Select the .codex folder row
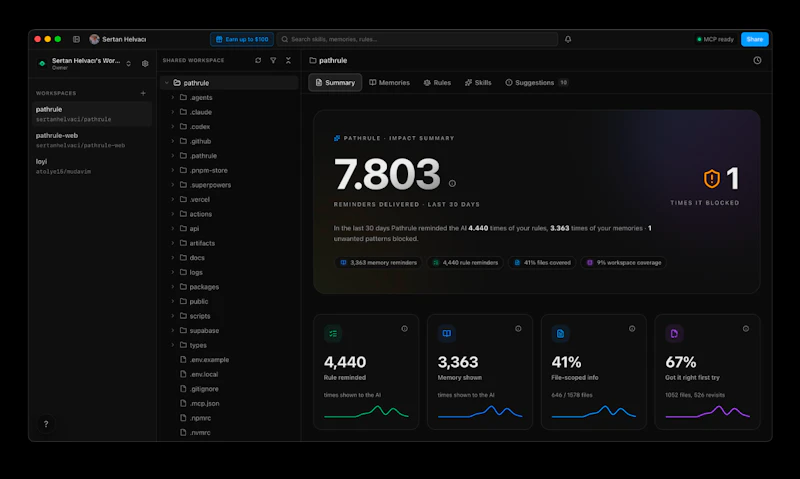The image size is (800, 479). [229, 127]
